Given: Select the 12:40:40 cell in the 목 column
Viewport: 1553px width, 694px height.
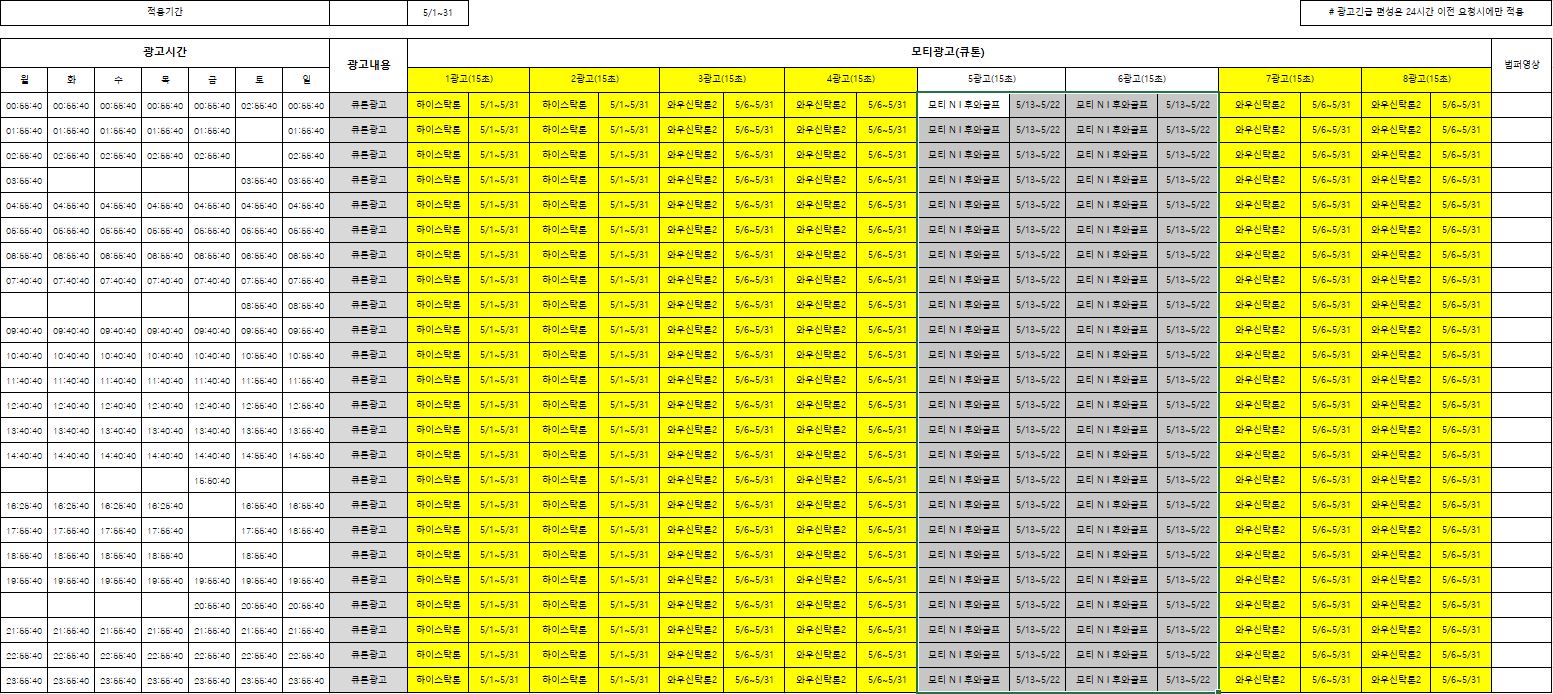Looking at the screenshot, I should coord(165,405).
